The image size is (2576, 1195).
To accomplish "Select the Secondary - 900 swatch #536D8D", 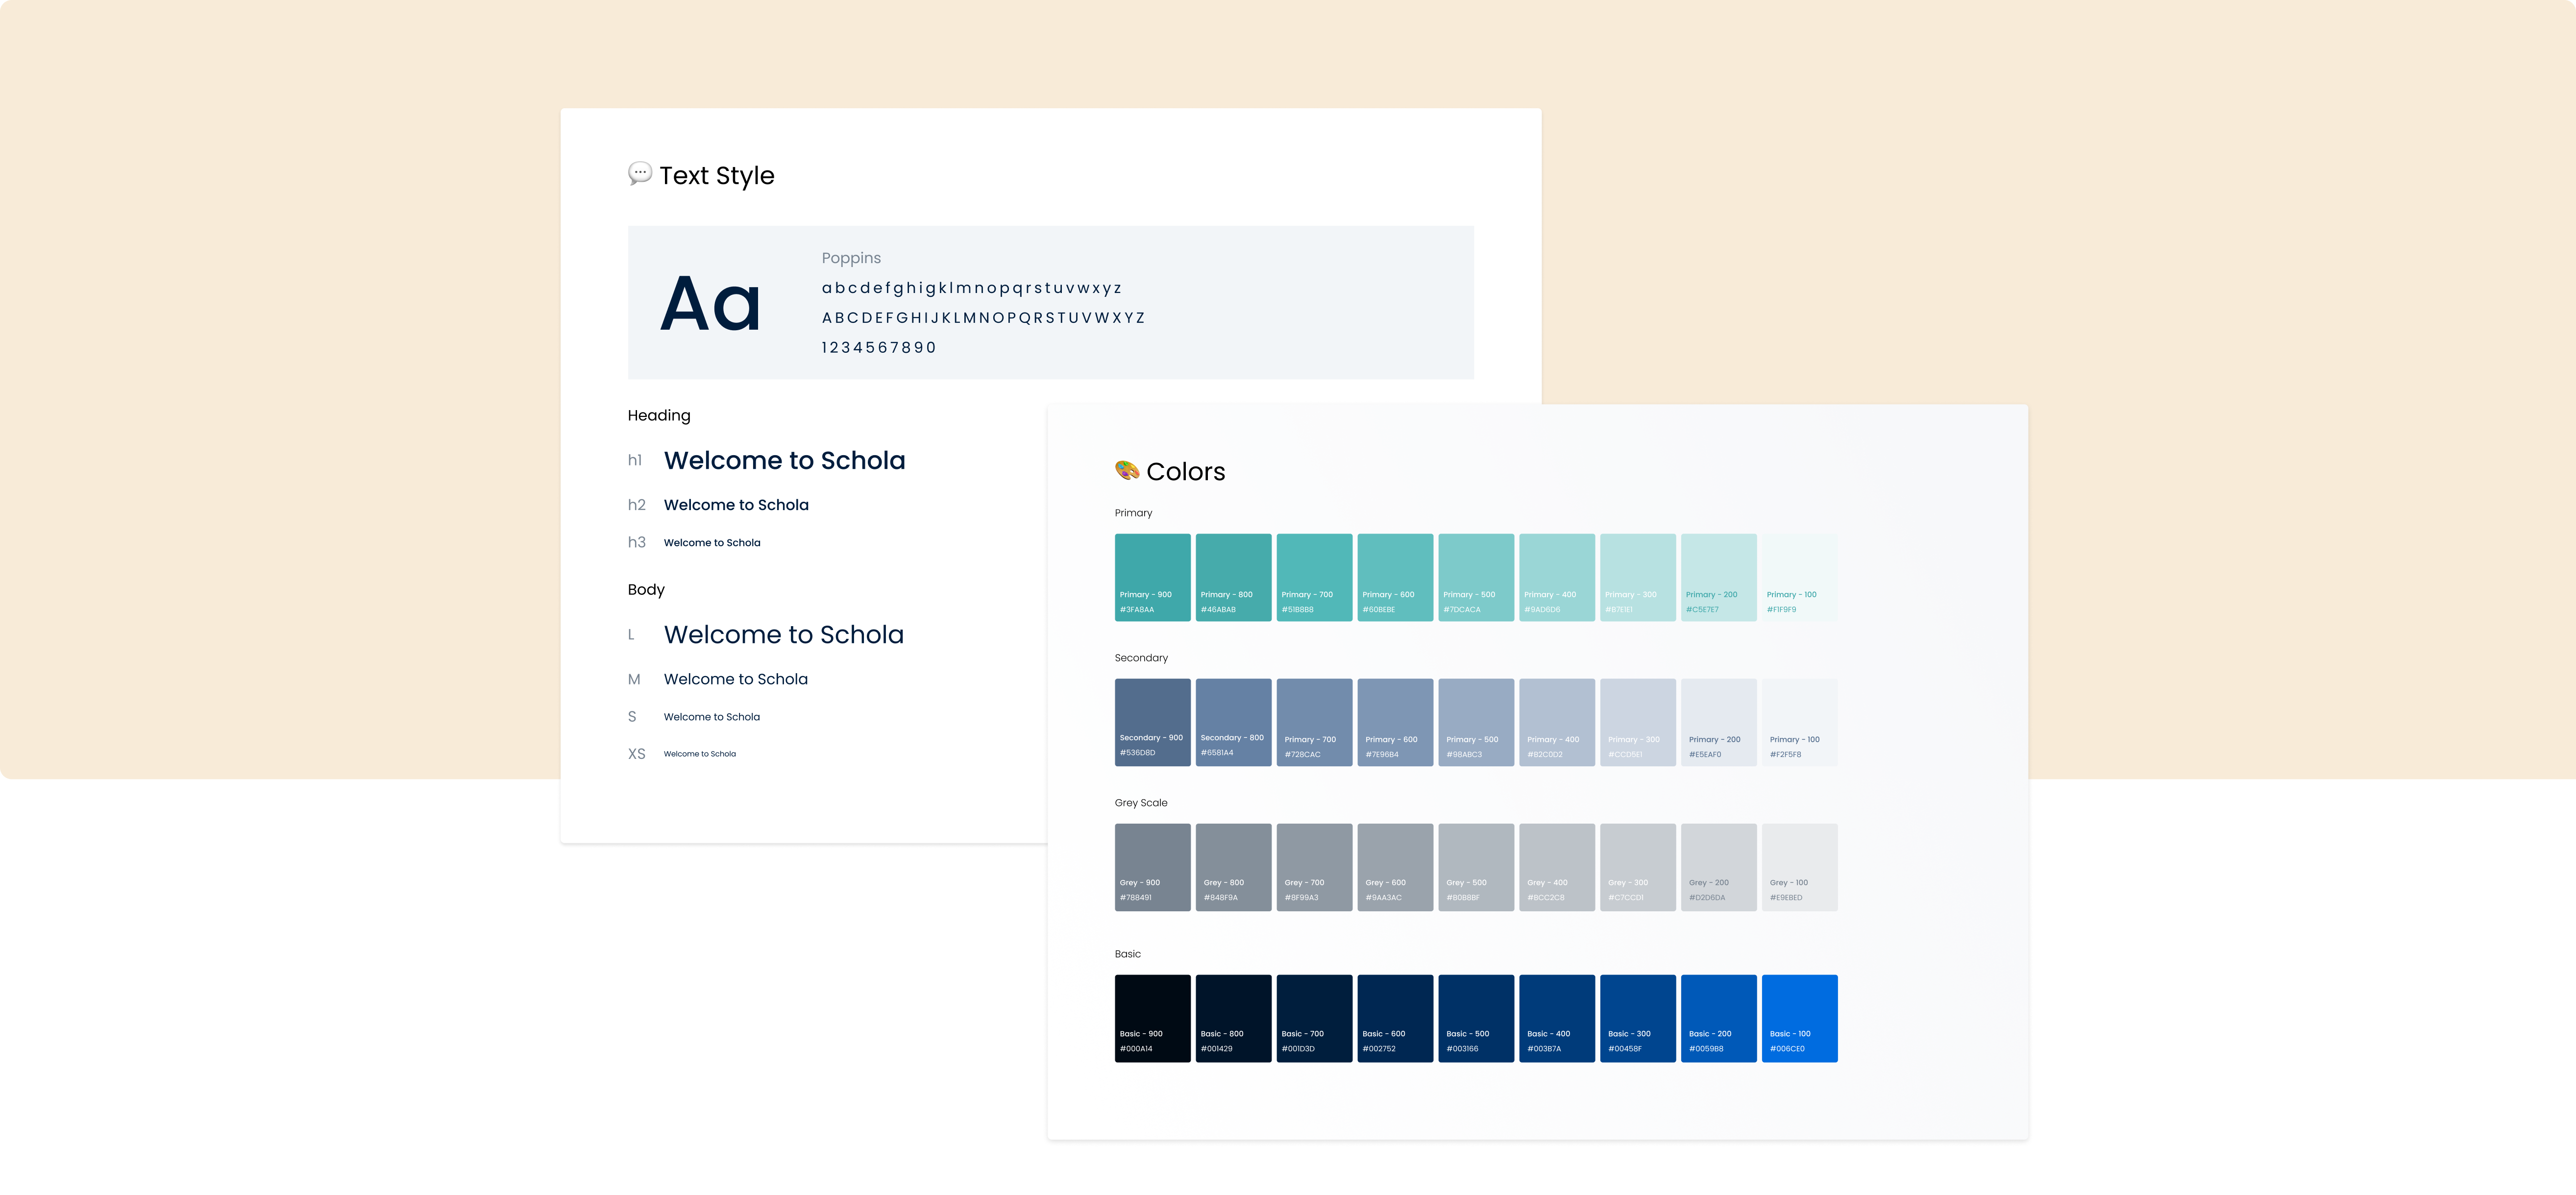I will (x=1152, y=722).
